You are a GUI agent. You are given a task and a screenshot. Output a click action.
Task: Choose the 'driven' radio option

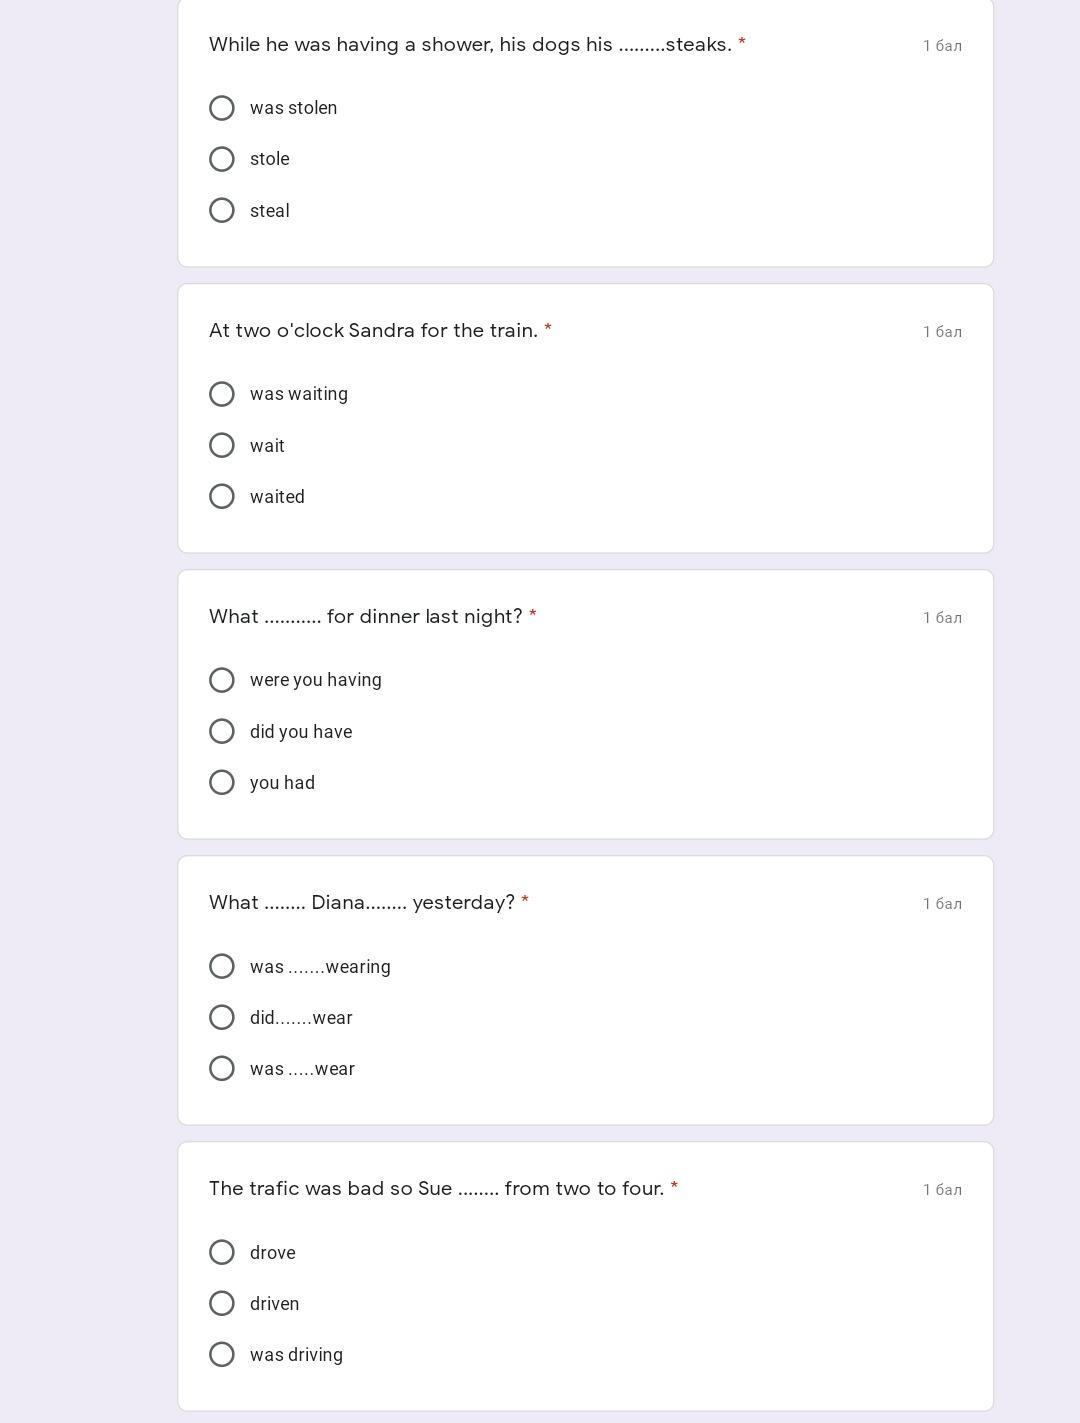pos(222,1303)
